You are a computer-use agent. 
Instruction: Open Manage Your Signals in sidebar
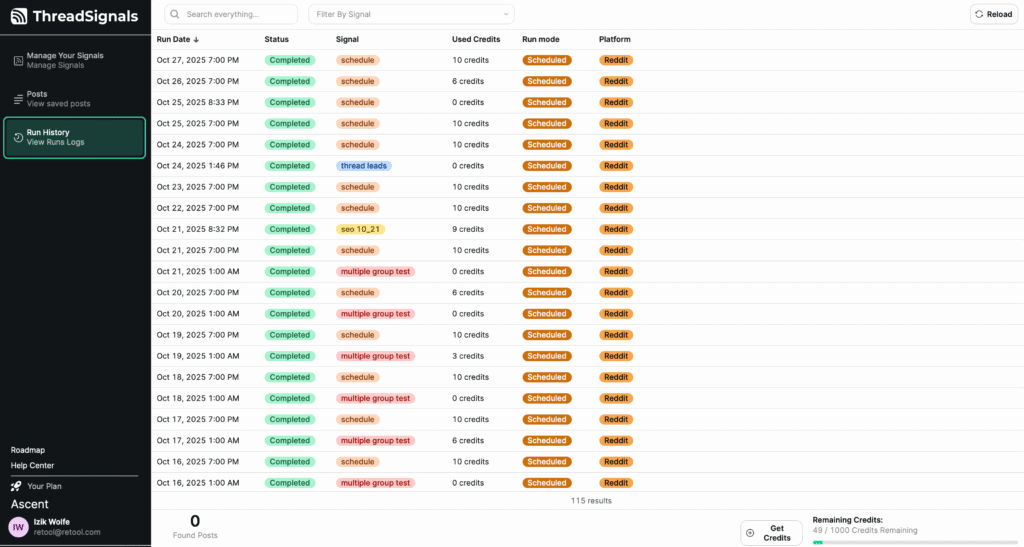[x=64, y=61]
